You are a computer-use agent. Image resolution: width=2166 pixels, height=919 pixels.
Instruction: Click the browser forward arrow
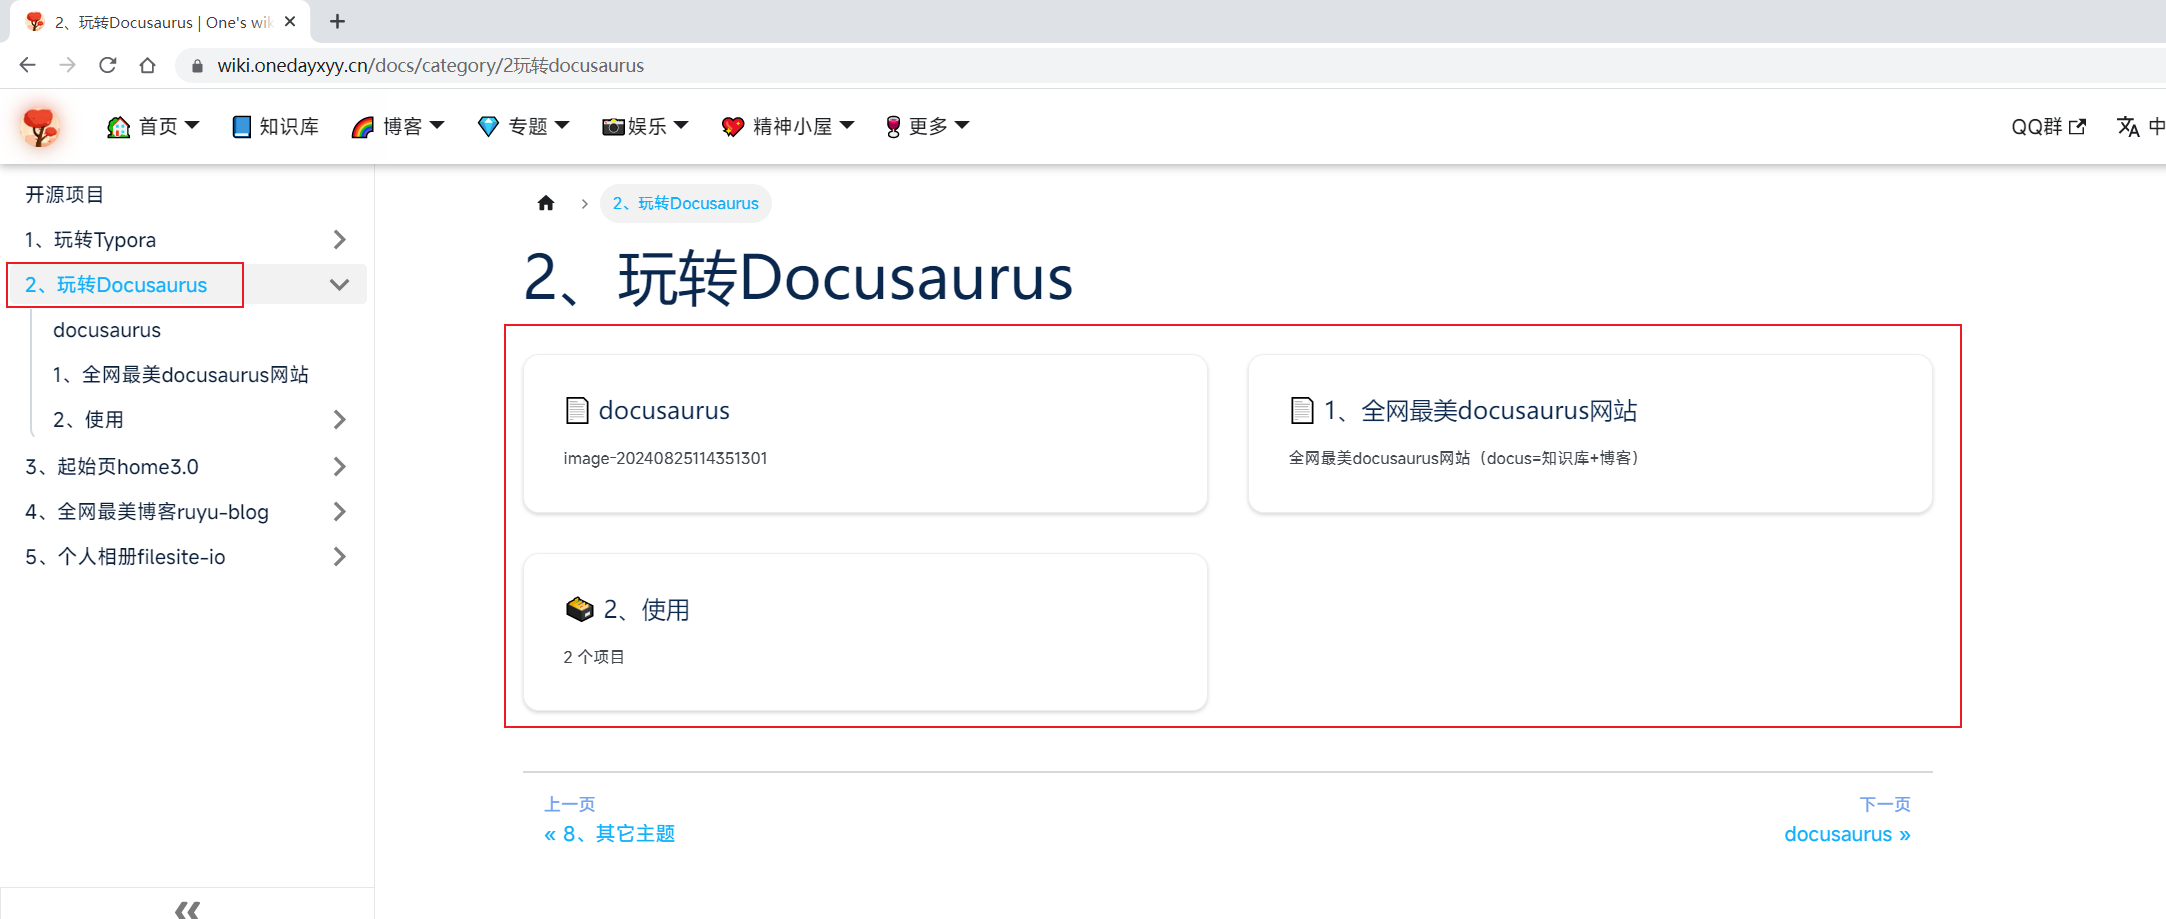click(67, 65)
